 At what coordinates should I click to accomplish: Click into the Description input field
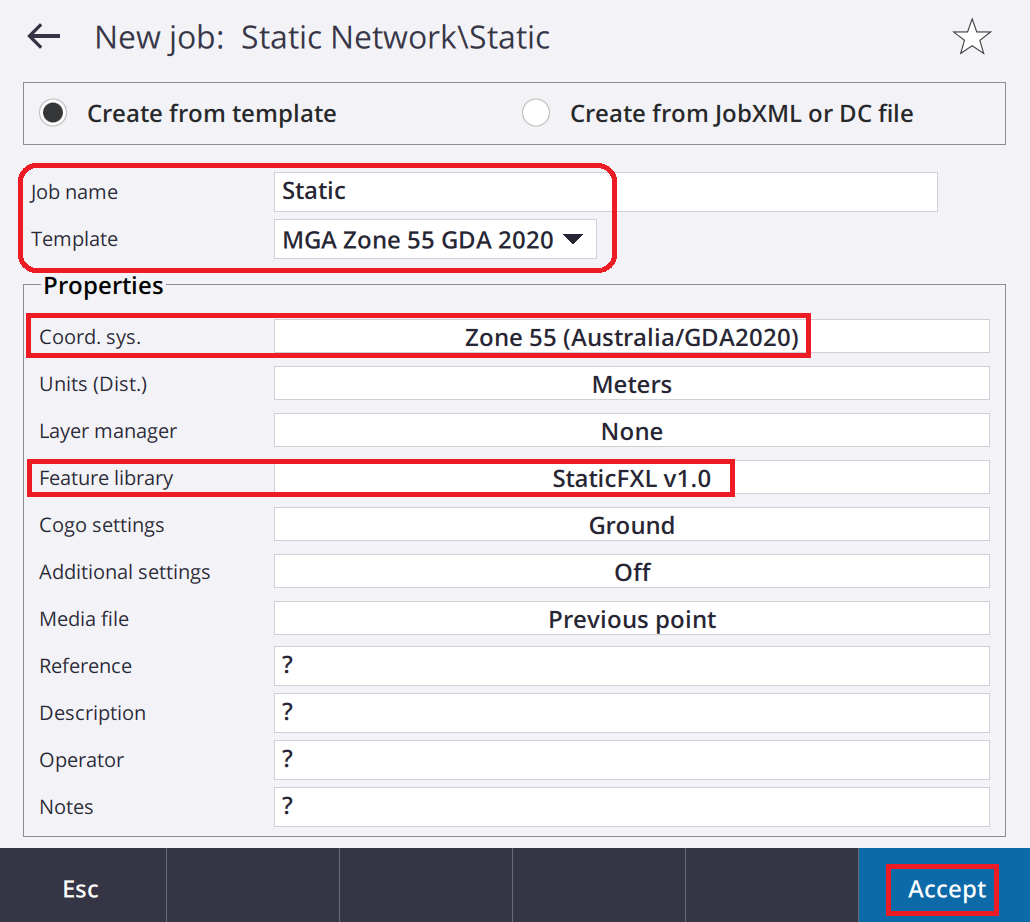coord(632,713)
